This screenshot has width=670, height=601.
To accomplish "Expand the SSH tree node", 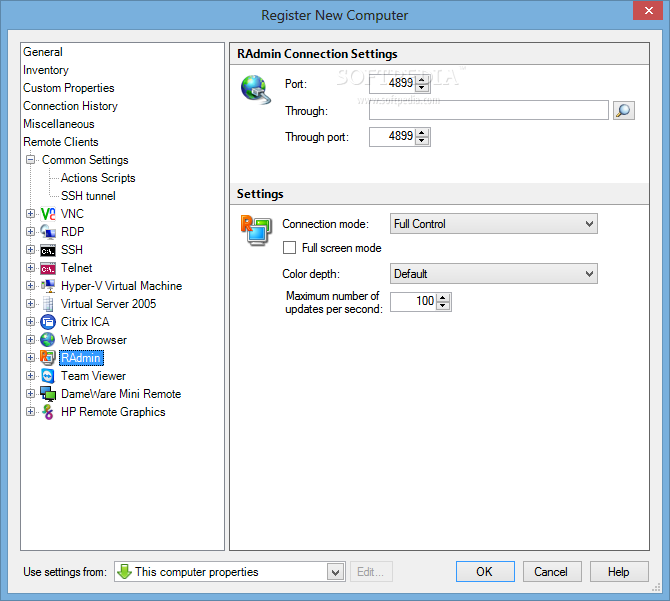I will tap(30, 249).
